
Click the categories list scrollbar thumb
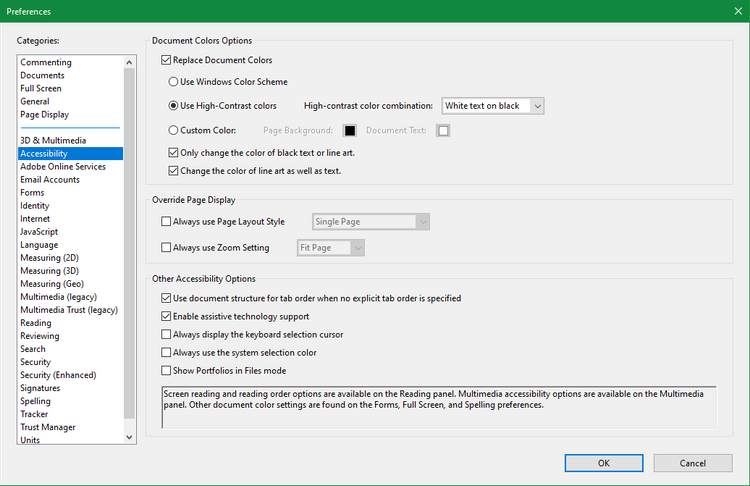(129, 243)
